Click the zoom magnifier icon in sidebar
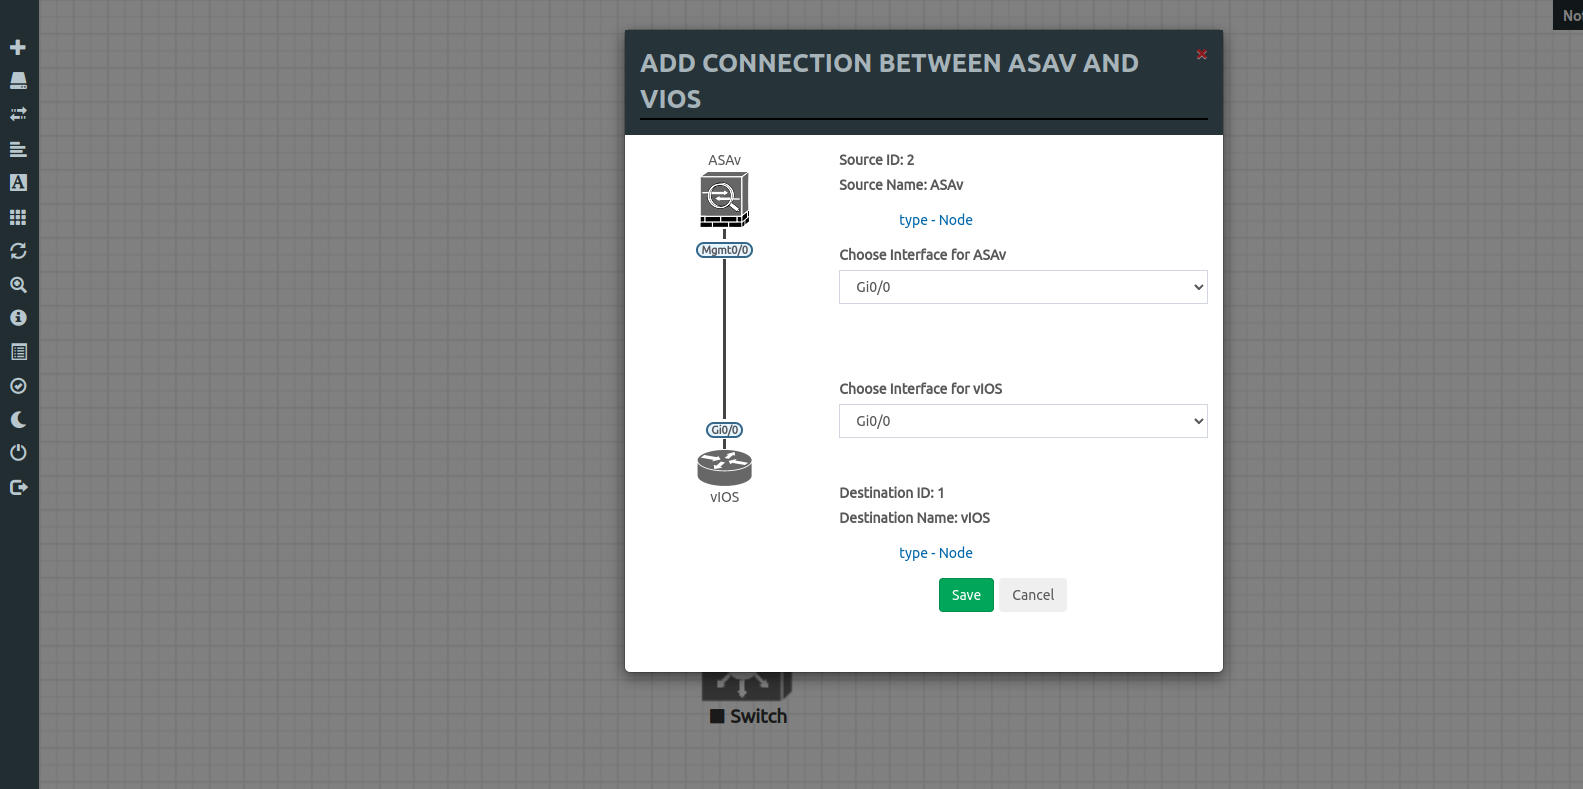 tap(18, 285)
